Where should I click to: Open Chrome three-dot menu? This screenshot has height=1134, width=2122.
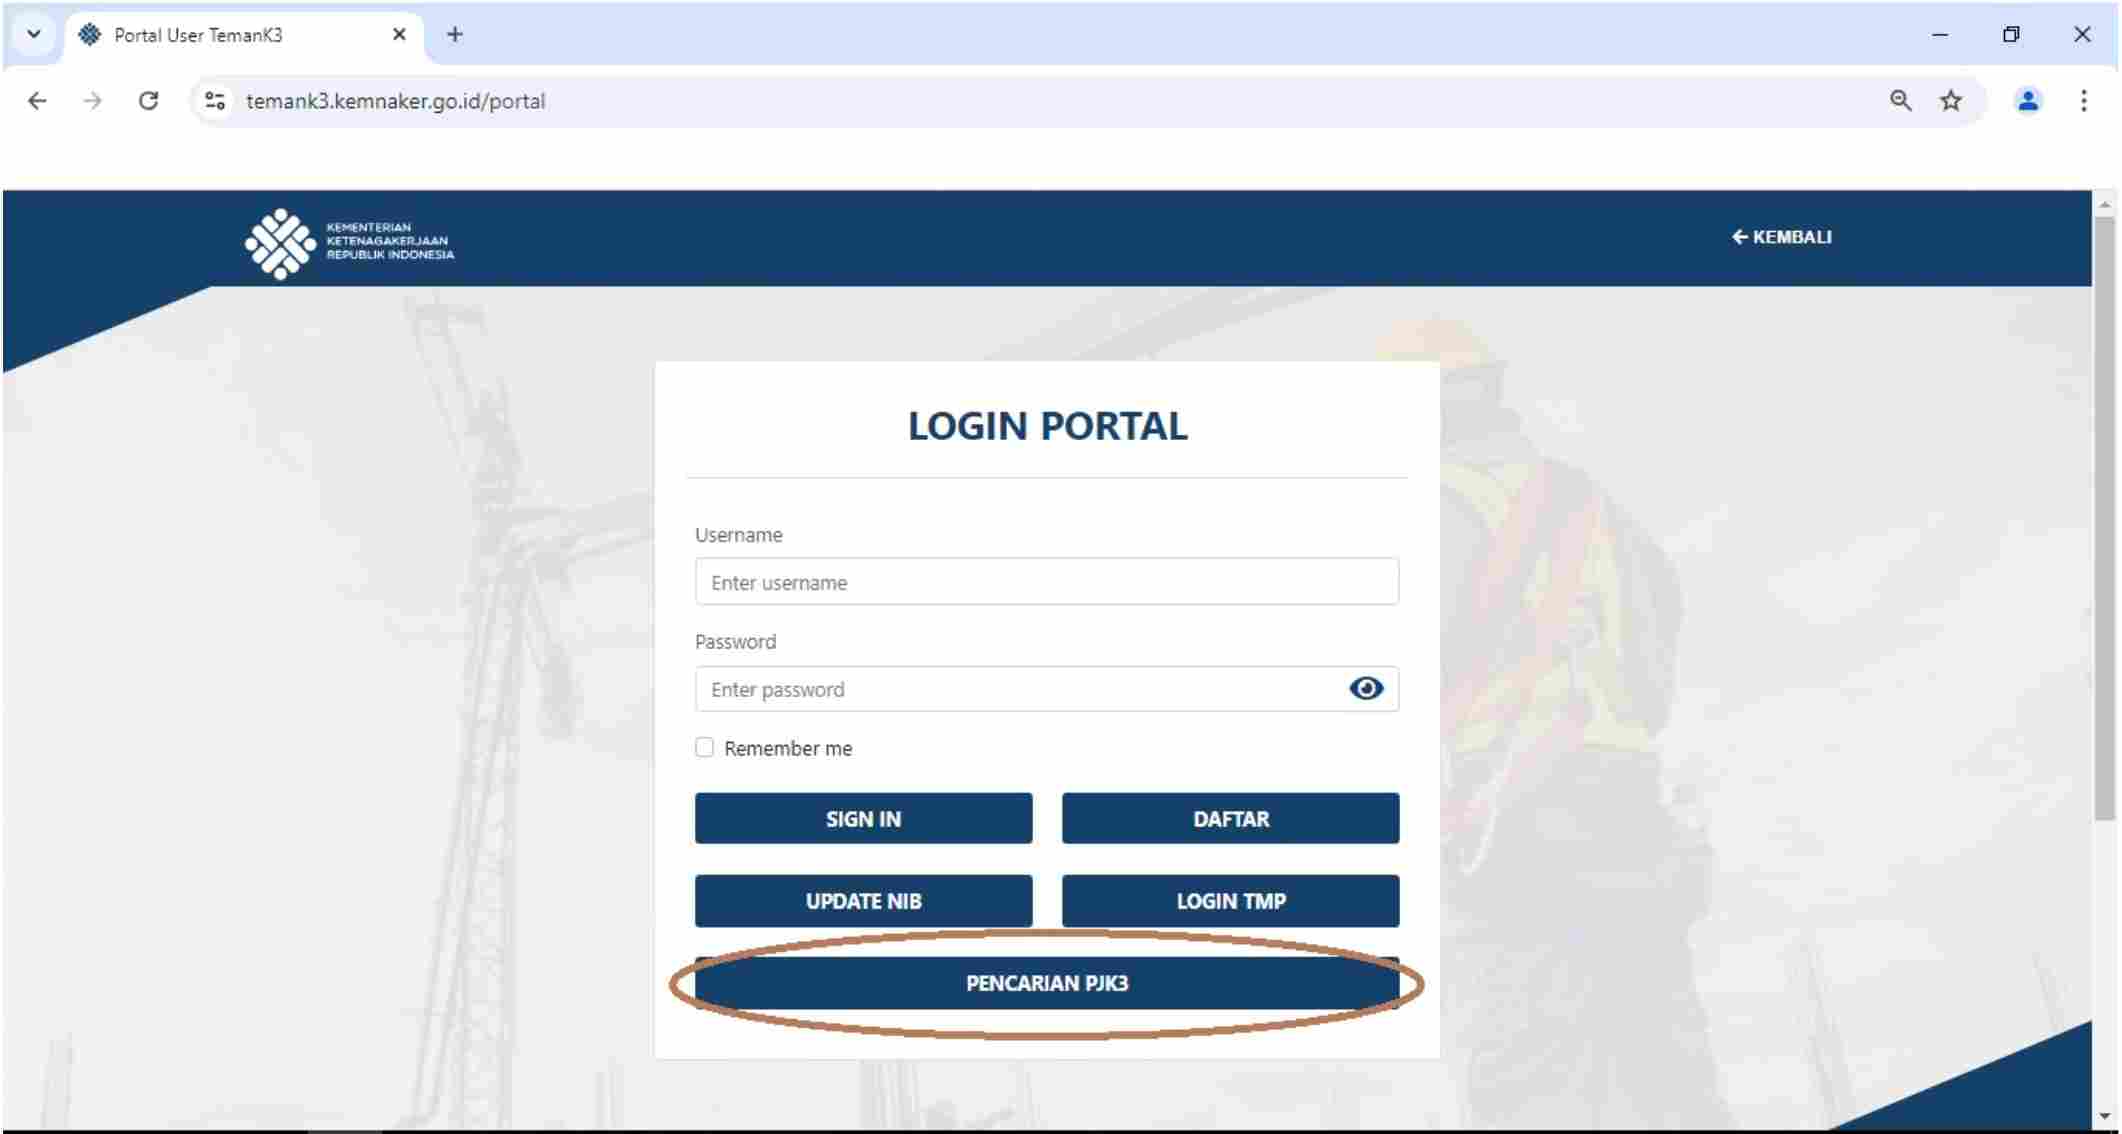click(x=2083, y=101)
